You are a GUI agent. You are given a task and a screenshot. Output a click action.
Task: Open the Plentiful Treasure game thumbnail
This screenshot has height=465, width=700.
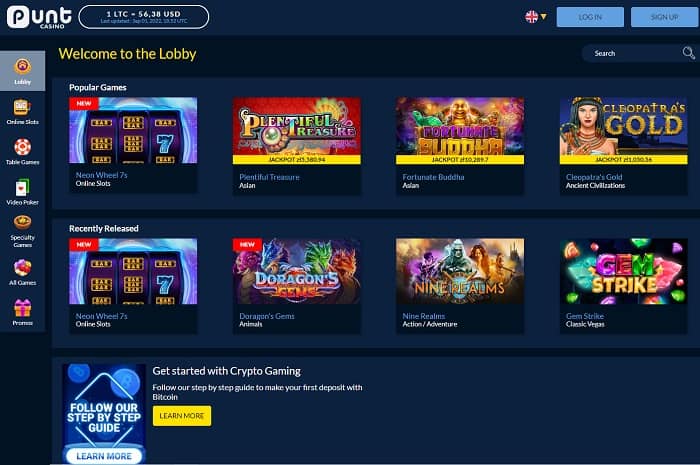296,130
